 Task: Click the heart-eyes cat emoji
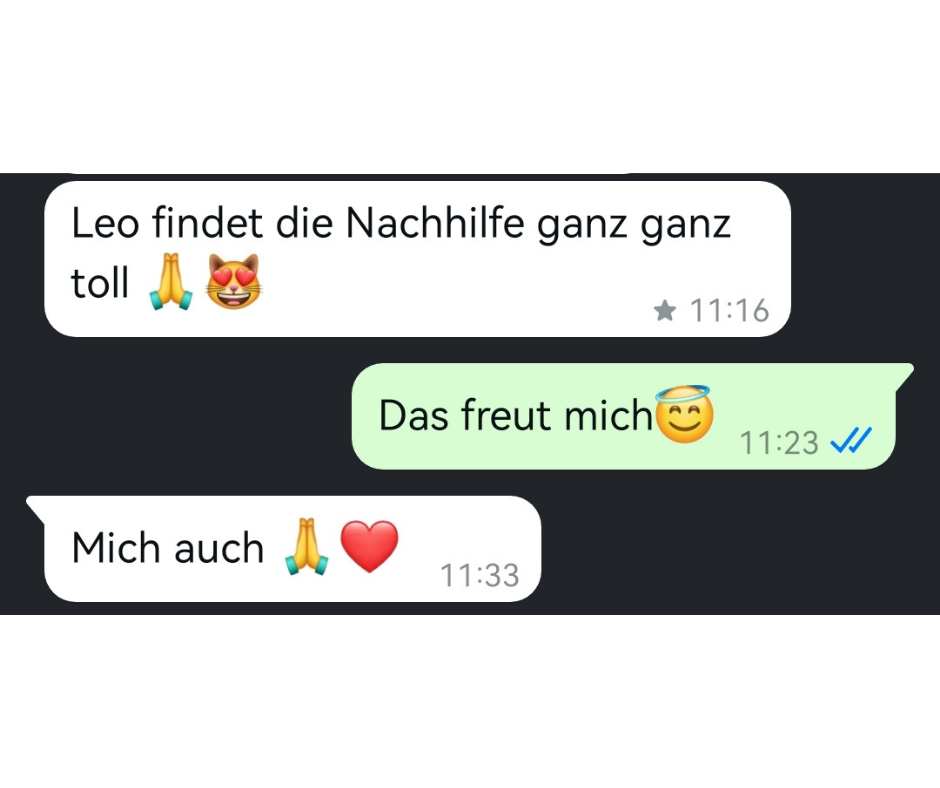(233, 281)
